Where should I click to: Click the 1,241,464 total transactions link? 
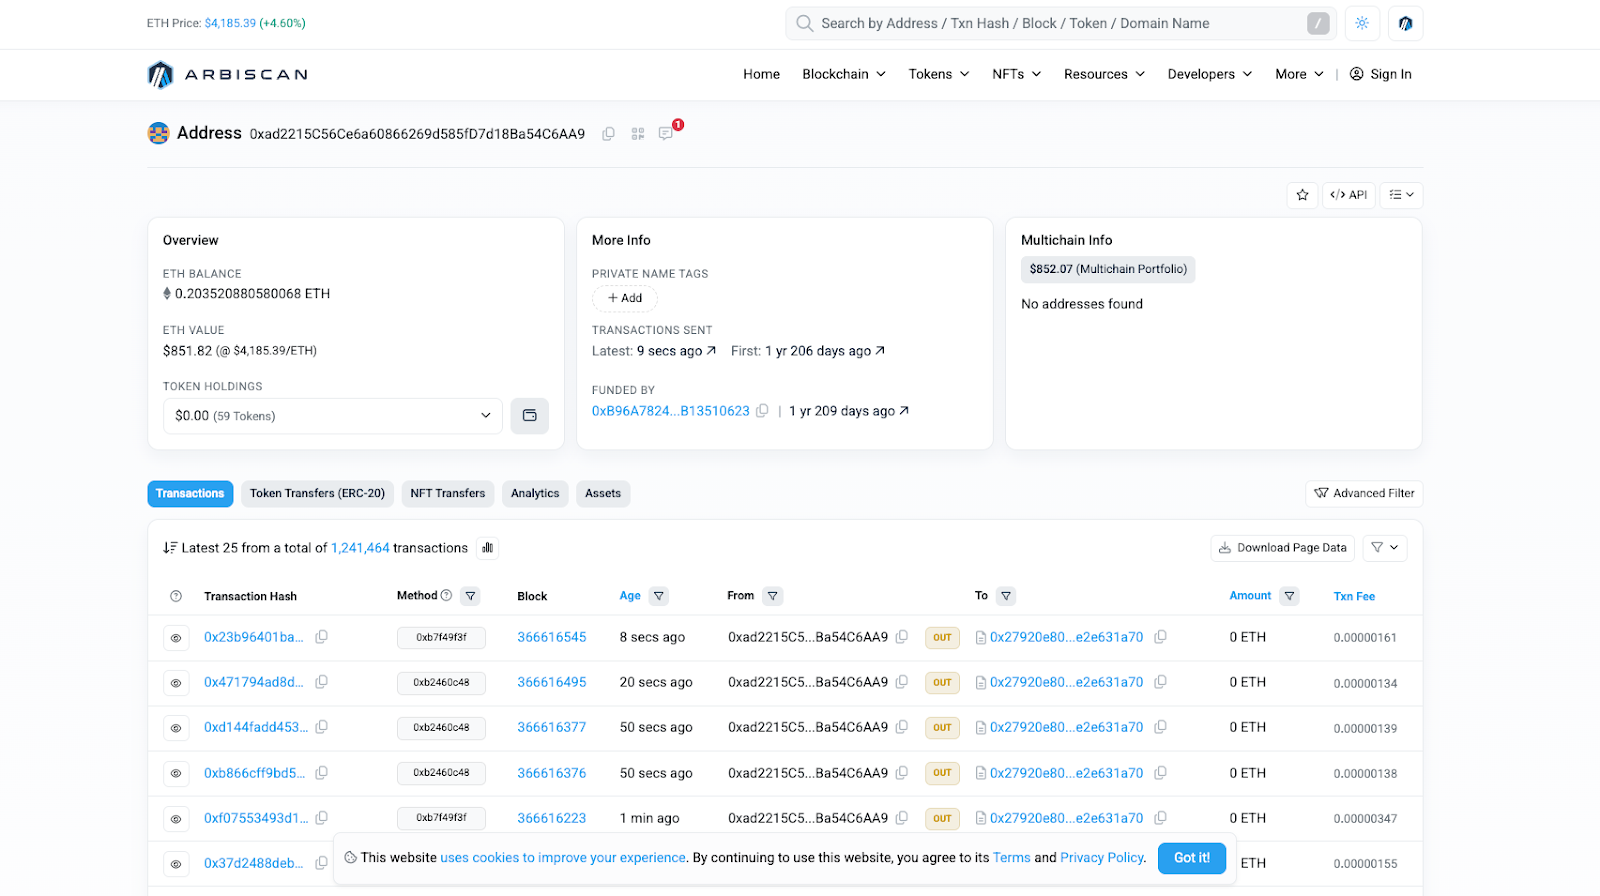point(360,548)
